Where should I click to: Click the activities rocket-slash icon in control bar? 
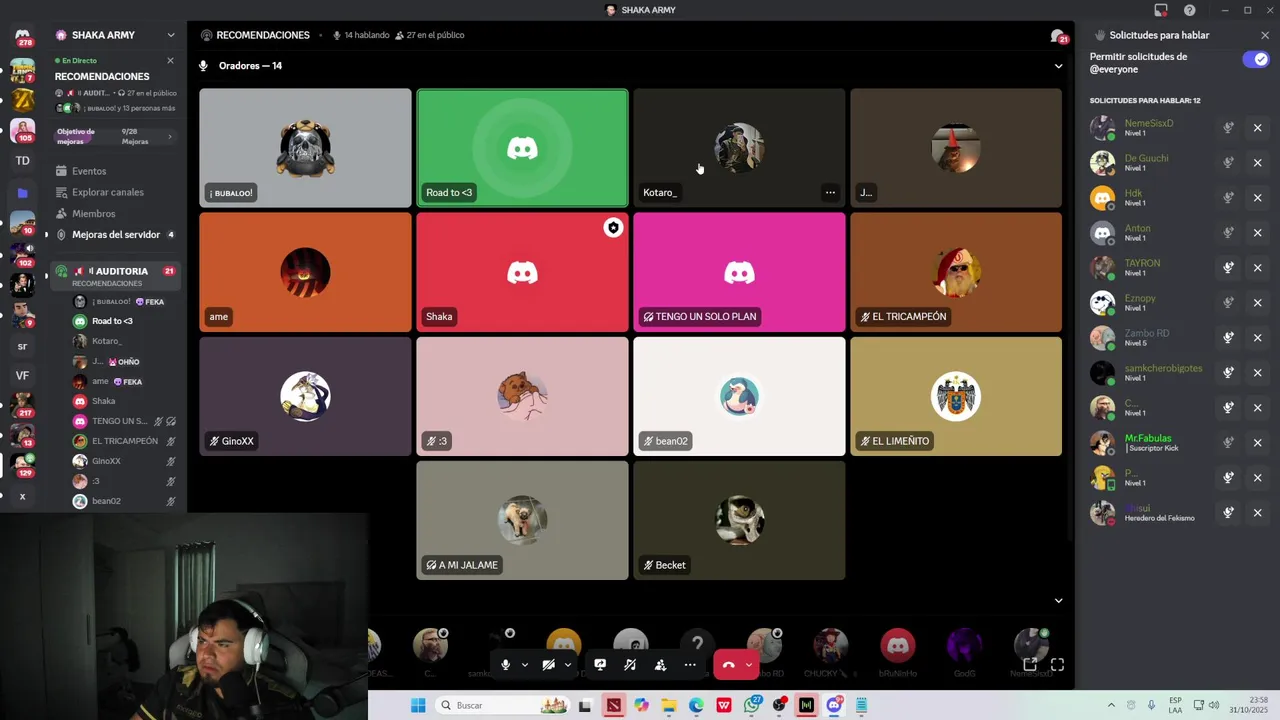[x=630, y=665]
